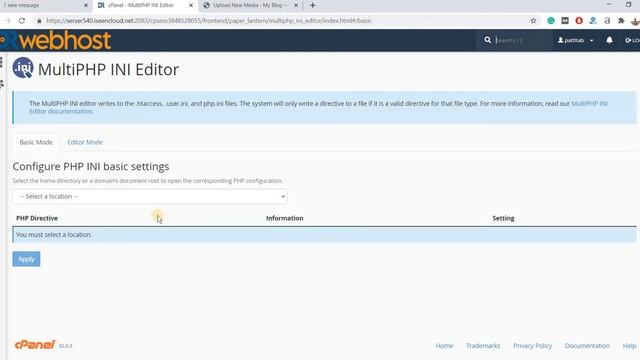Select the Basic Mode tab

36,142
